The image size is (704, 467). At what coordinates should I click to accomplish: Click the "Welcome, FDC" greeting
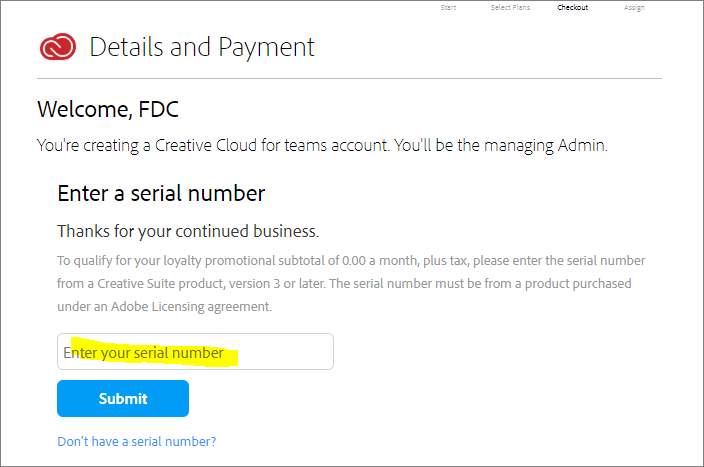[108, 109]
